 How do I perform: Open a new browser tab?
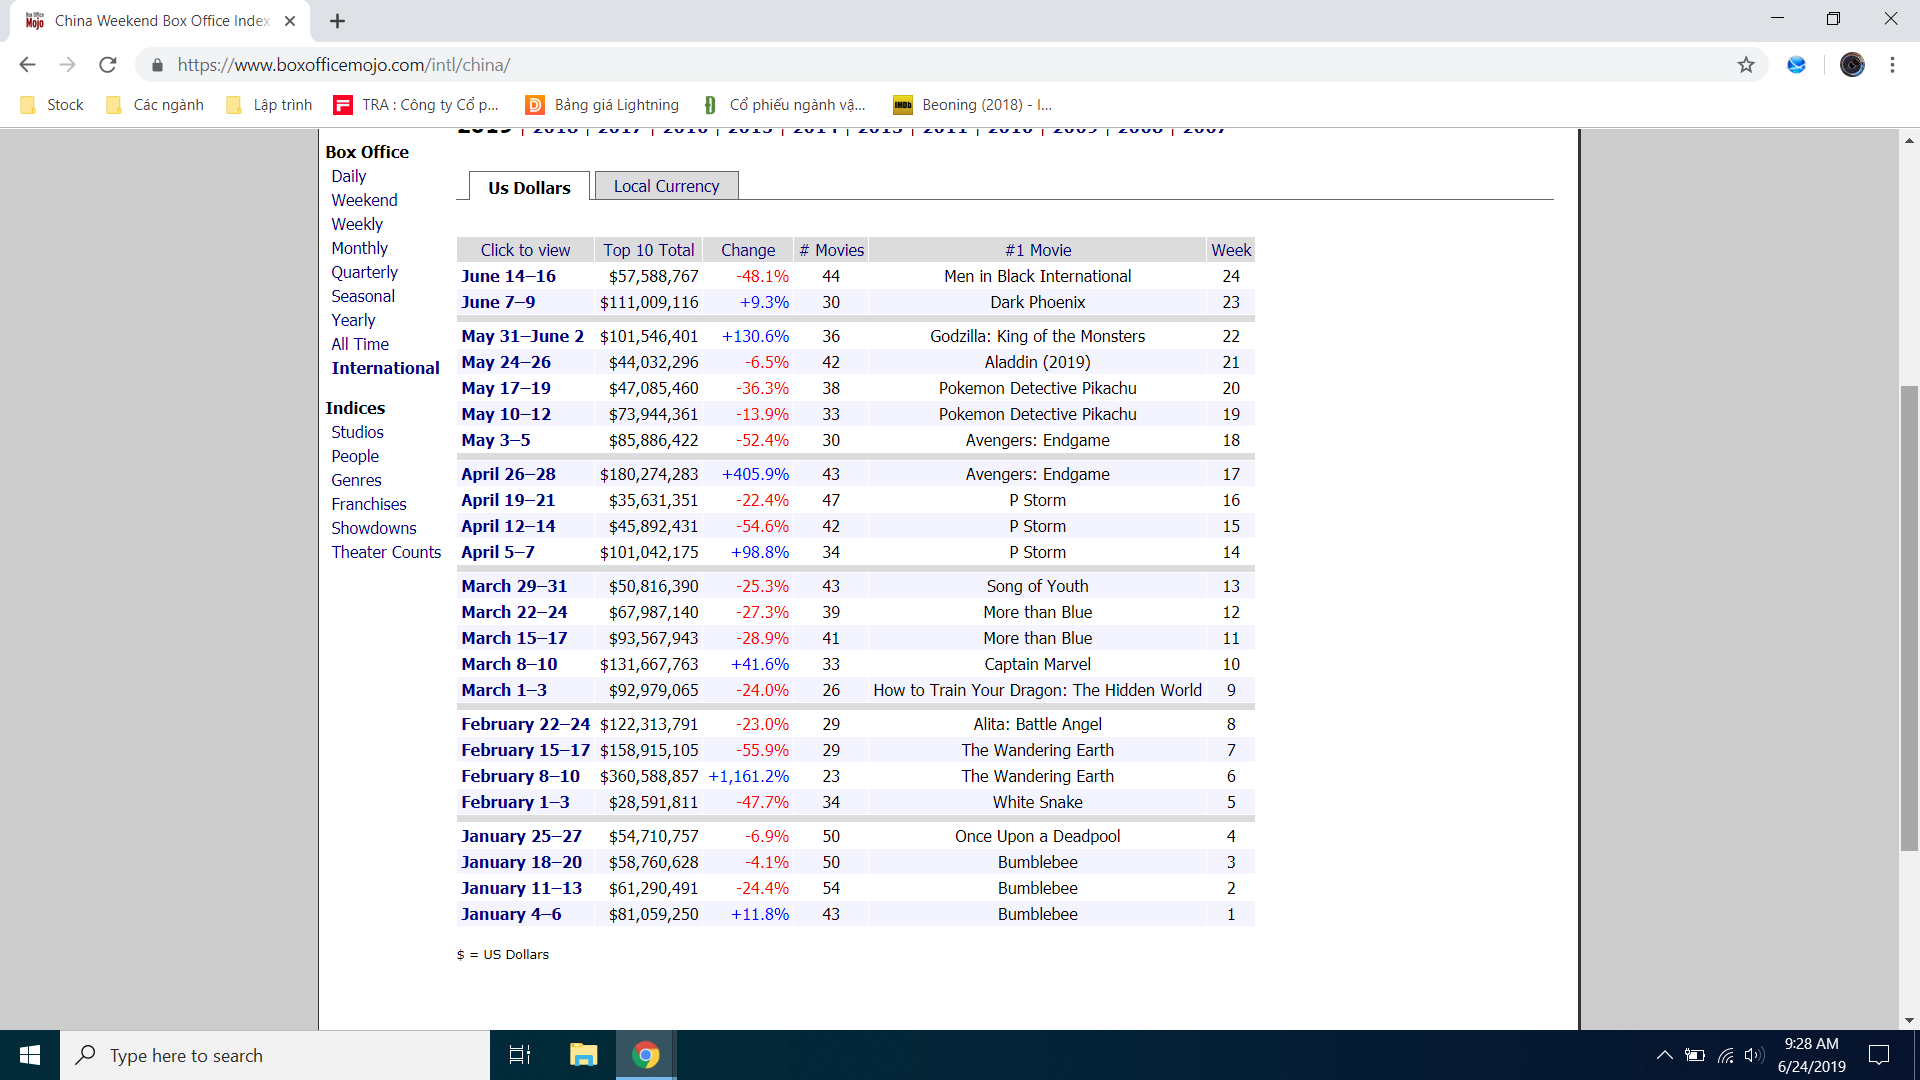[x=338, y=21]
